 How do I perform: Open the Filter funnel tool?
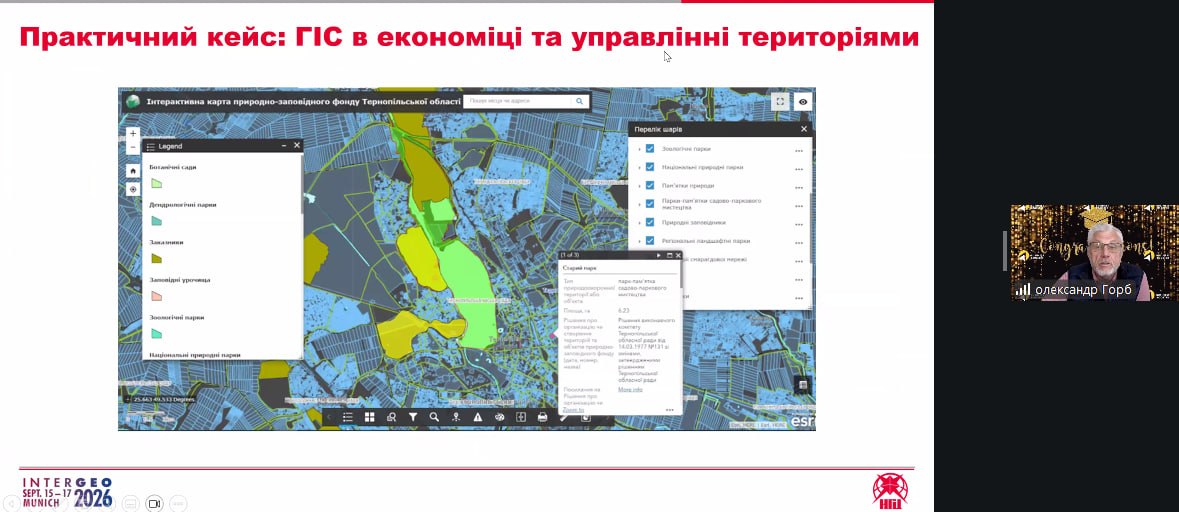click(x=413, y=417)
